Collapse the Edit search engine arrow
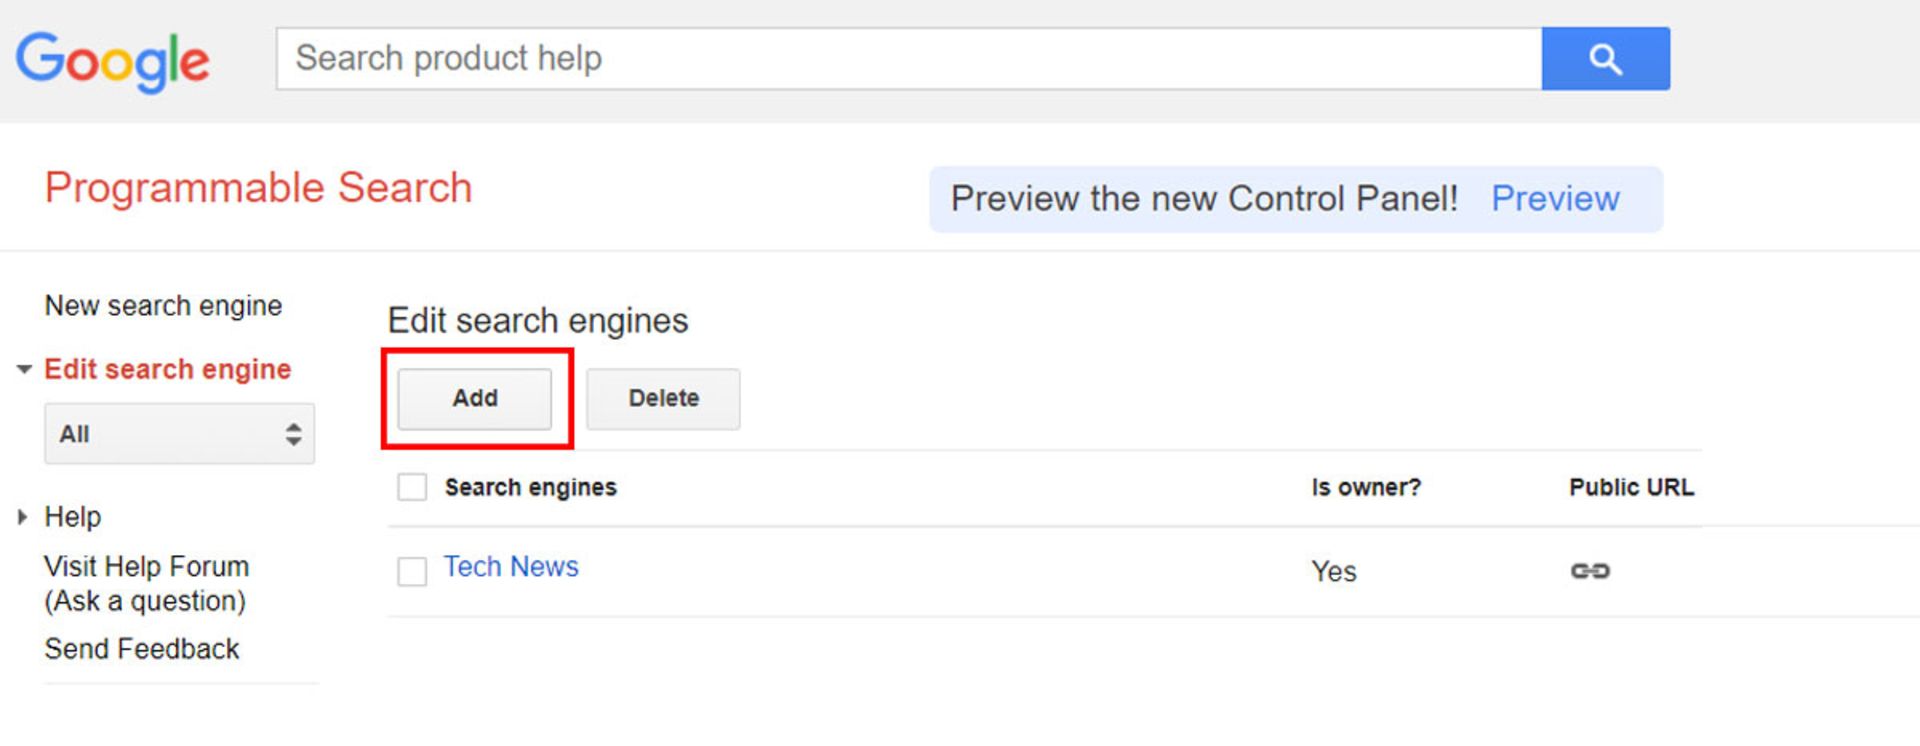 pos(24,370)
